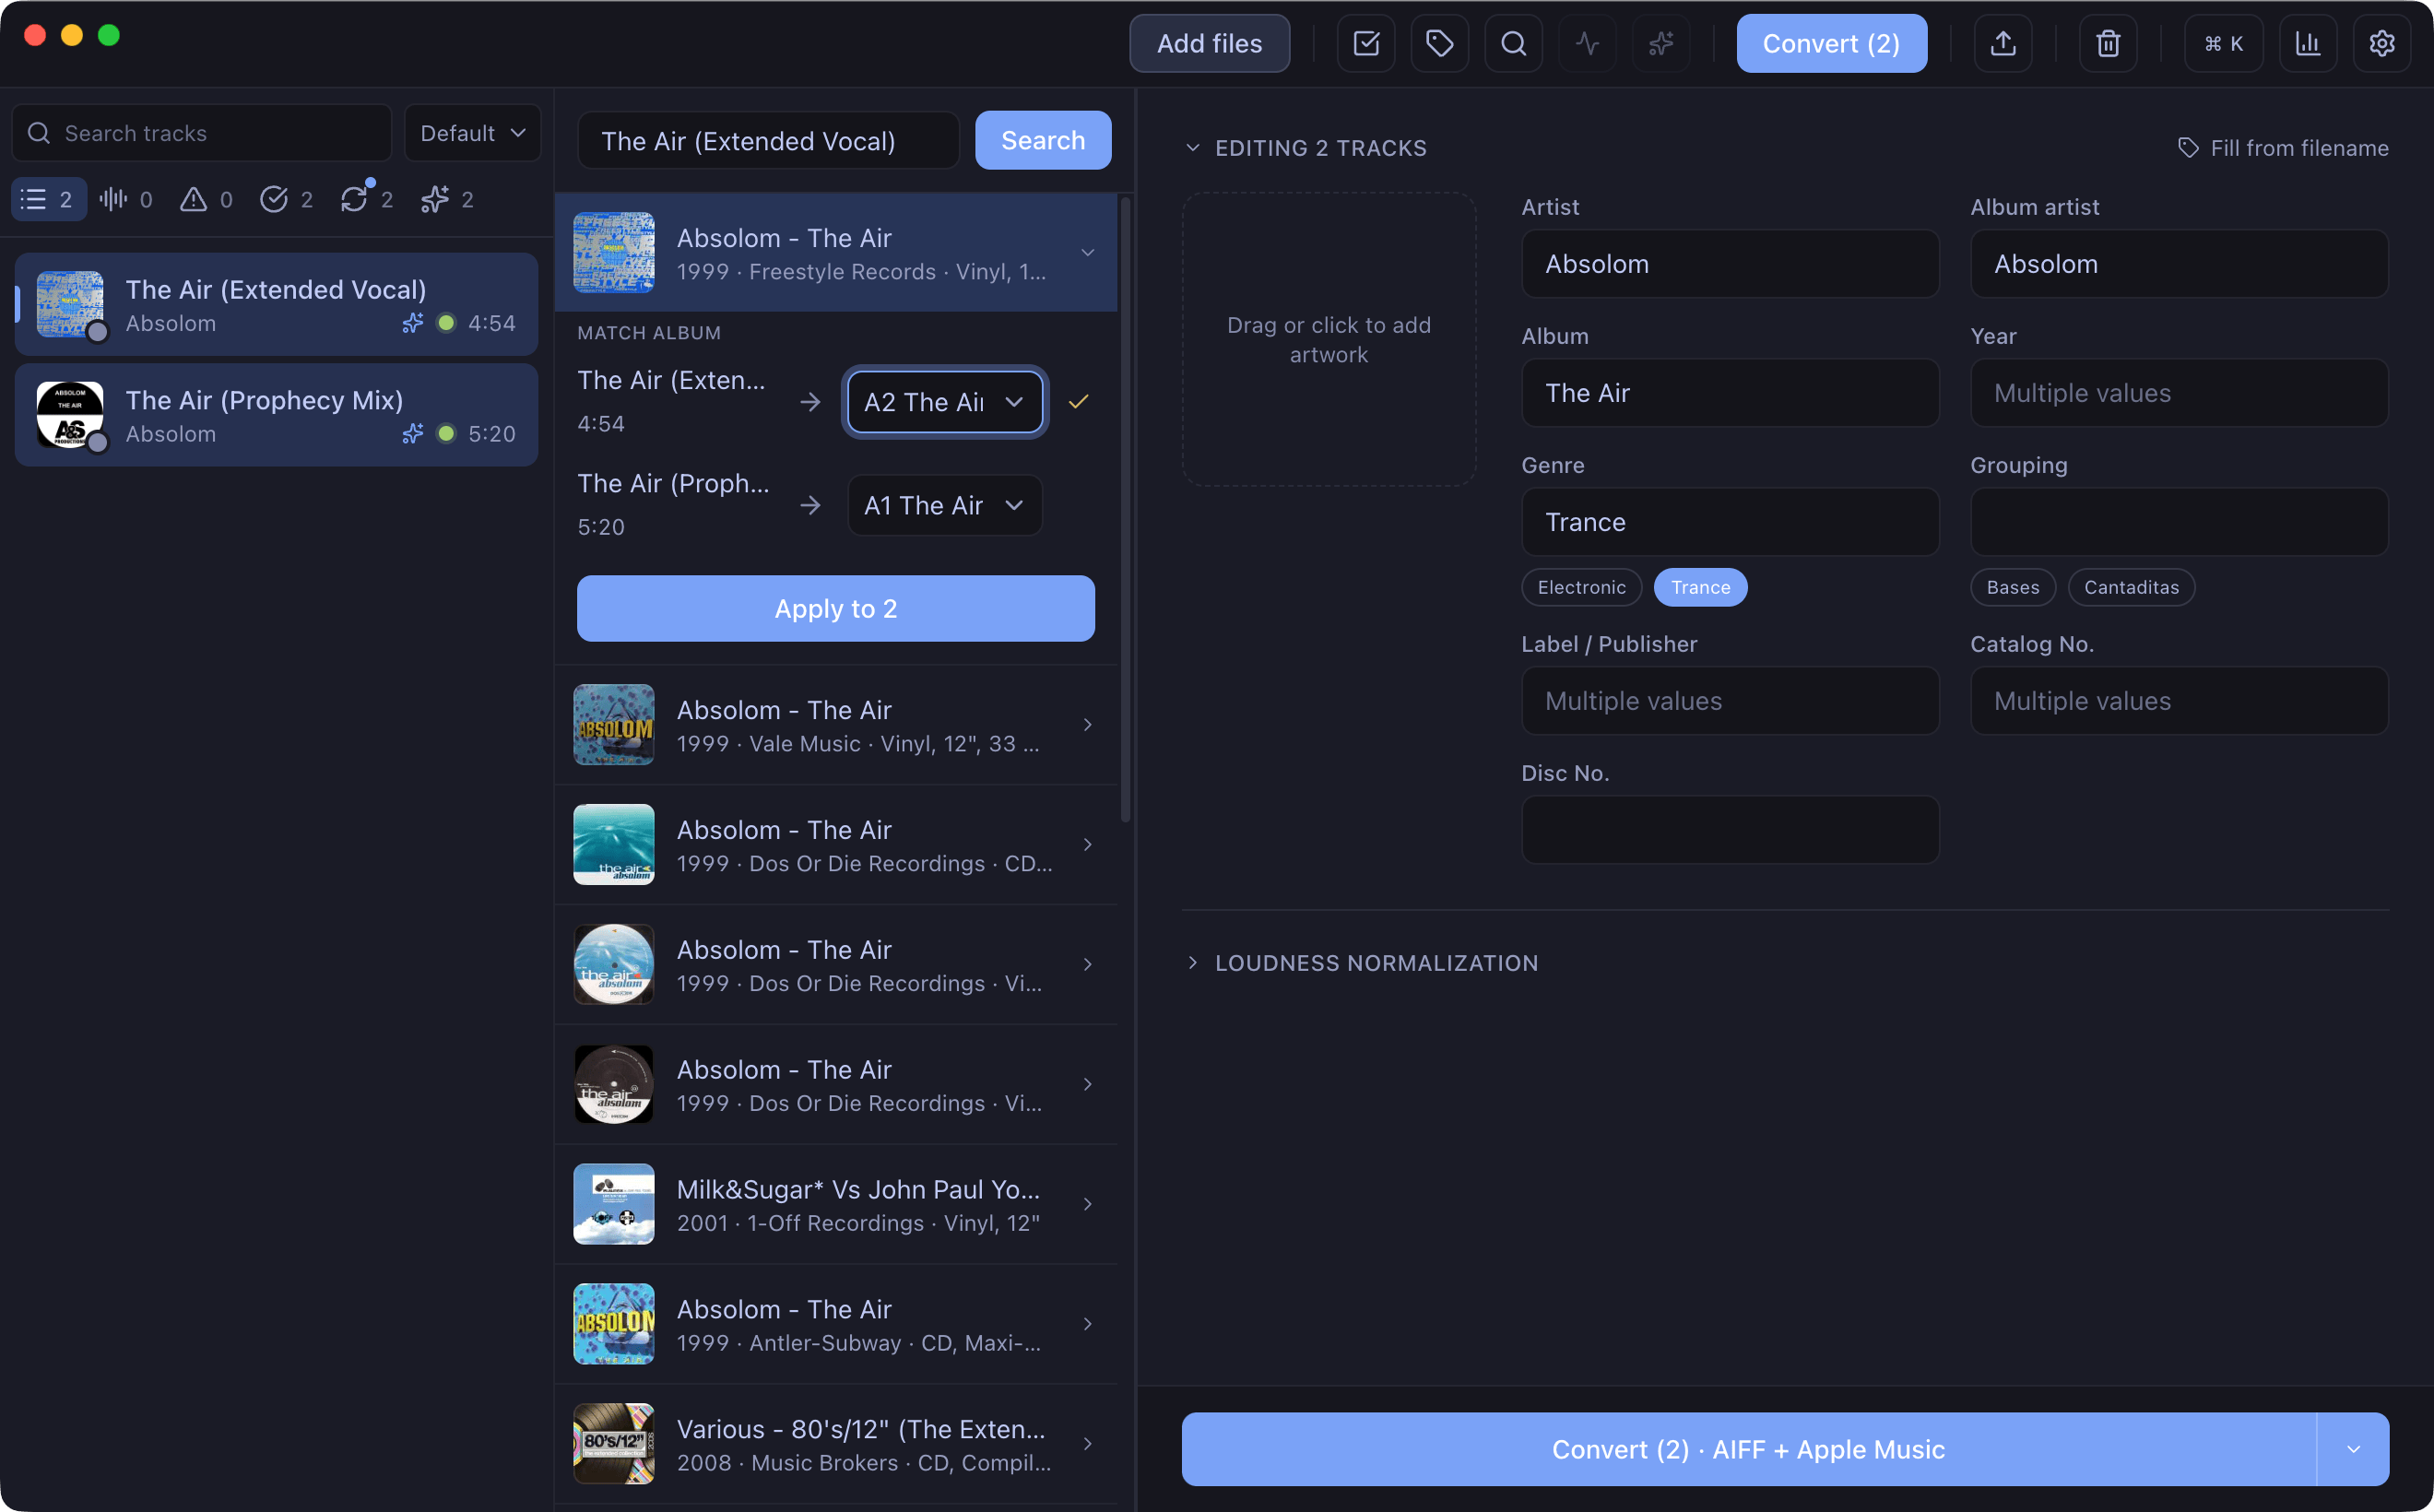This screenshot has width=2434, height=1512.
Task: Click green status dot on Prophecy Mix track
Action: [x=447, y=434]
